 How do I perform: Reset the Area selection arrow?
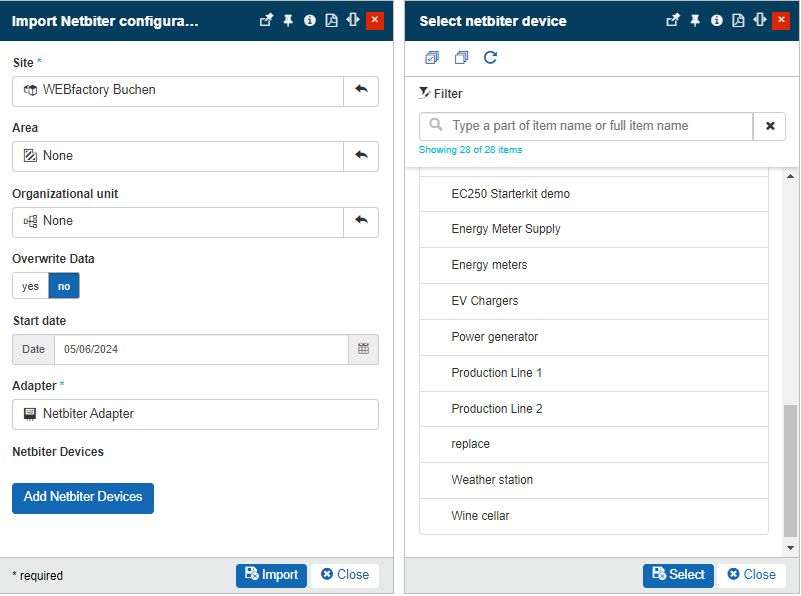click(x=361, y=156)
